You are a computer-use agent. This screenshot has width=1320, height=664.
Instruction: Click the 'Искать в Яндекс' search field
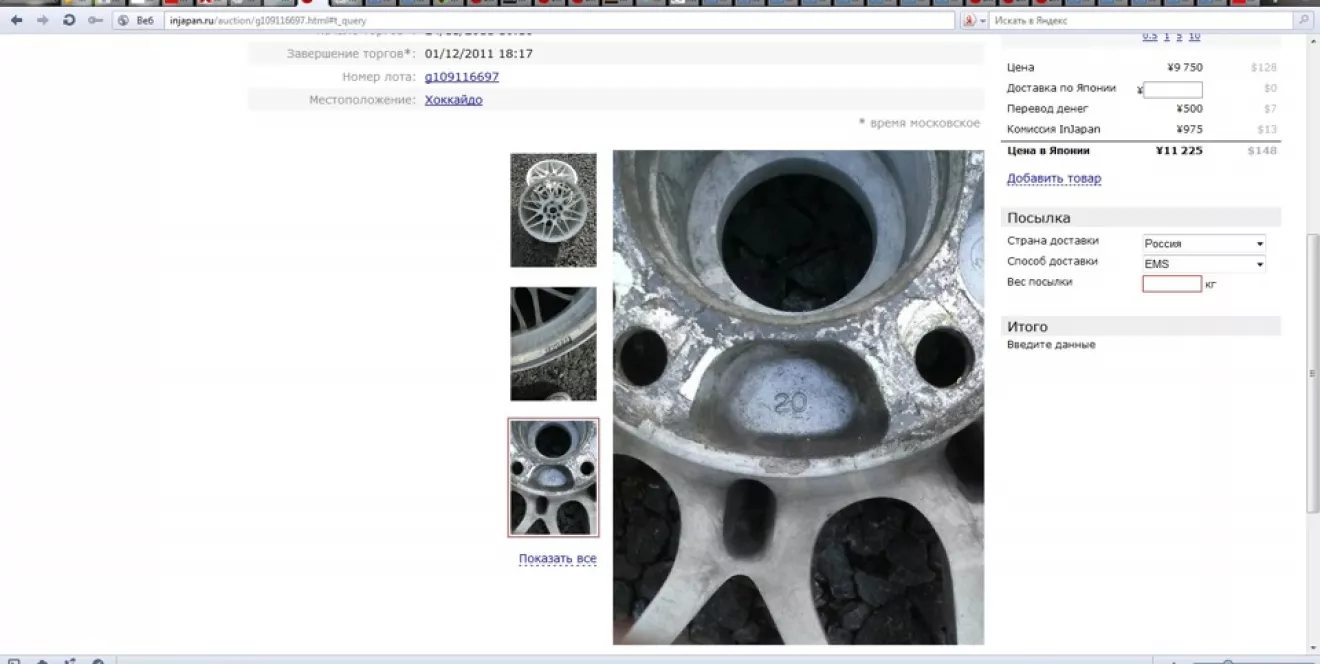click(x=1140, y=20)
